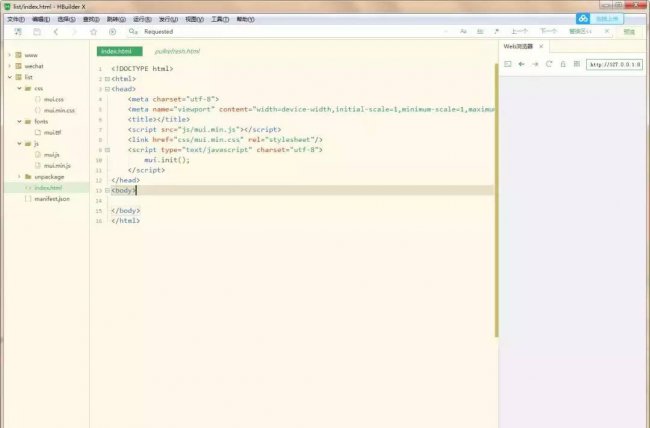Click the Web browser devtools toggle icon
Screen dimensions: 650x428
pyautogui.click(x=508, y=64)
